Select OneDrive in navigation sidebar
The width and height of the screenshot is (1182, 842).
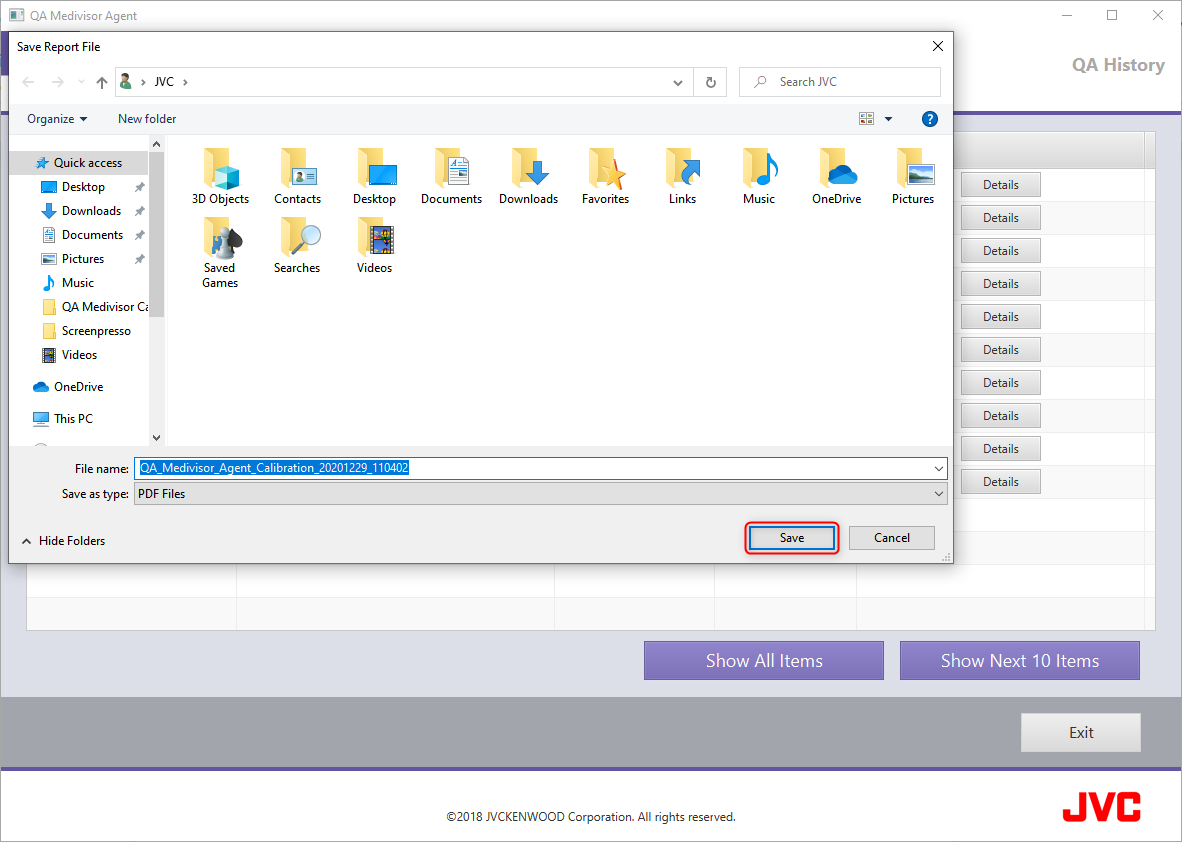pos(78,387)
